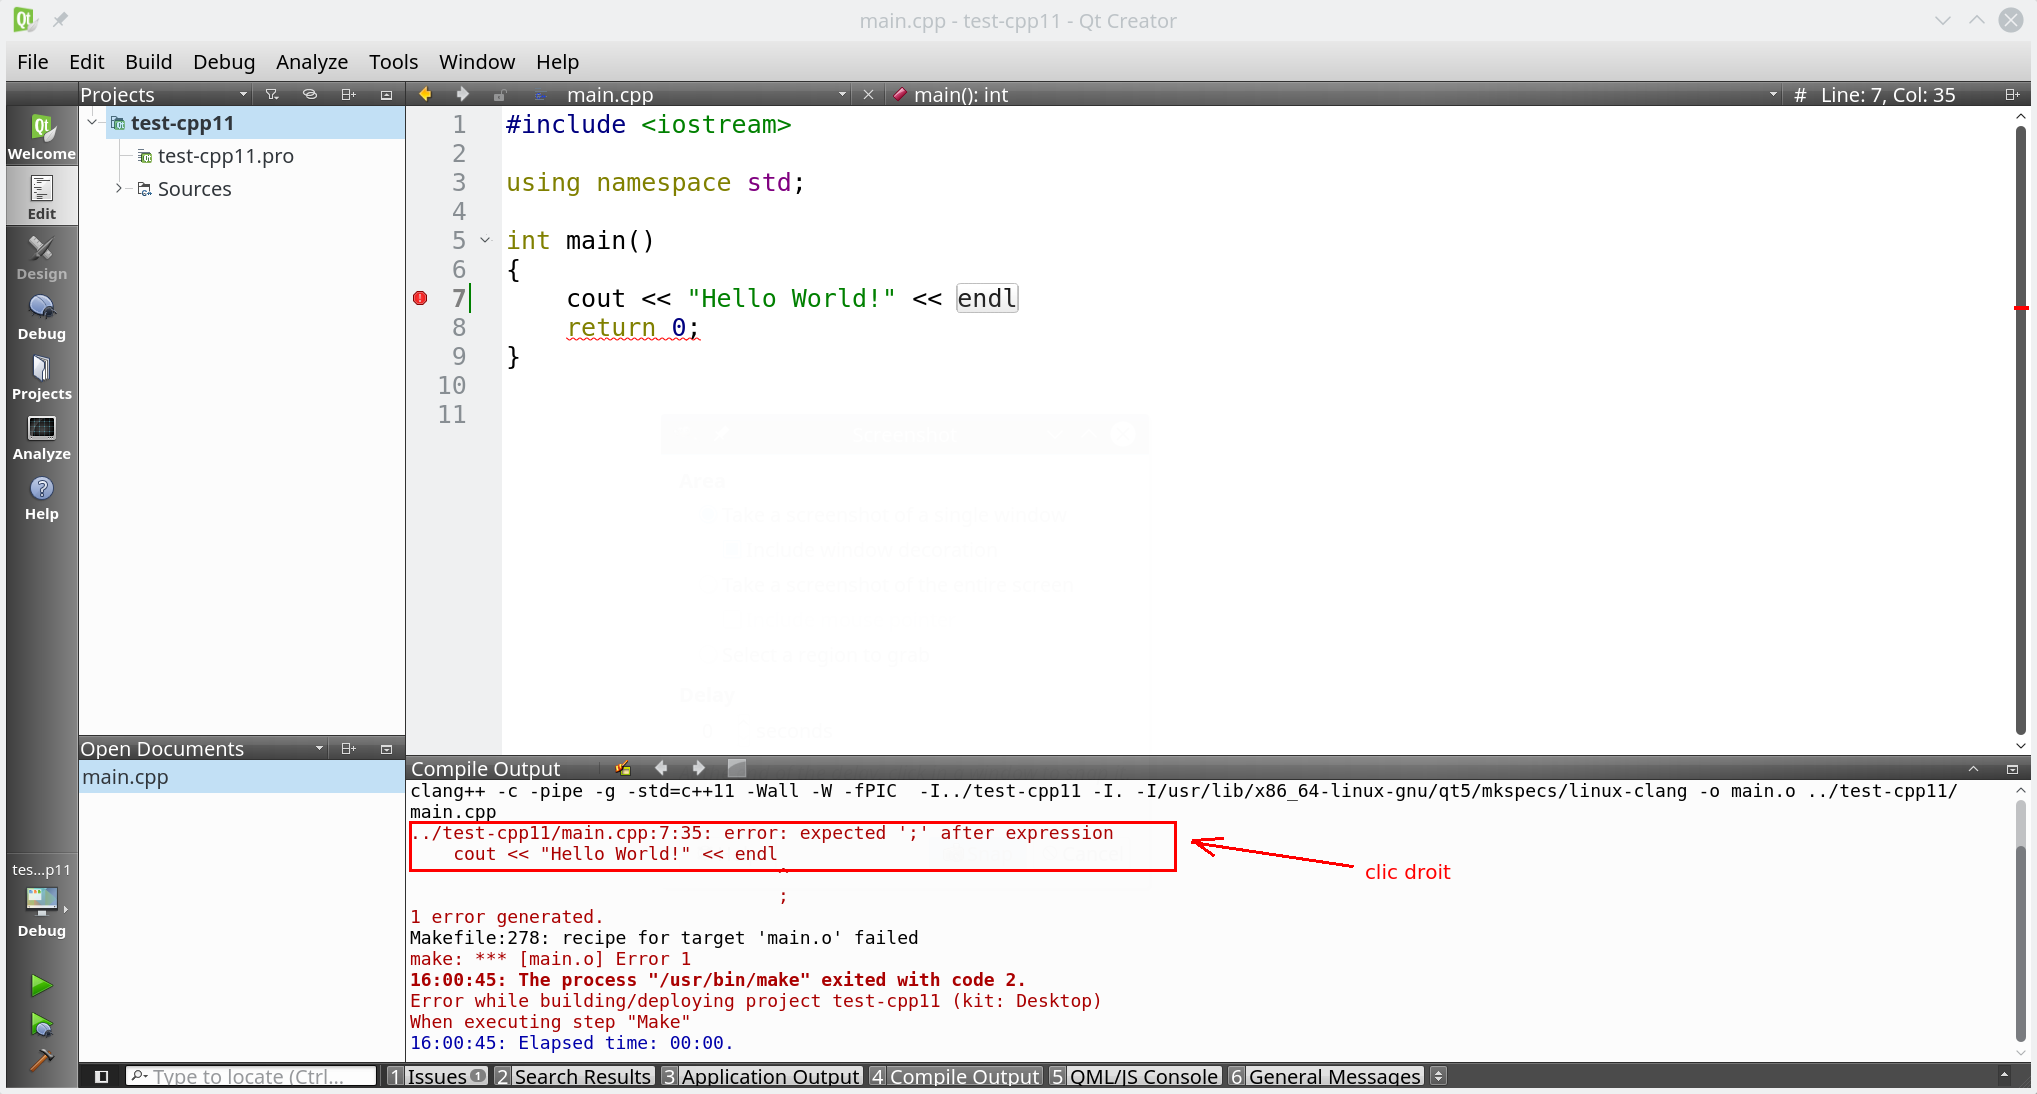
Task: Click the file lock icon in editor toolbar
Action: 500,95
